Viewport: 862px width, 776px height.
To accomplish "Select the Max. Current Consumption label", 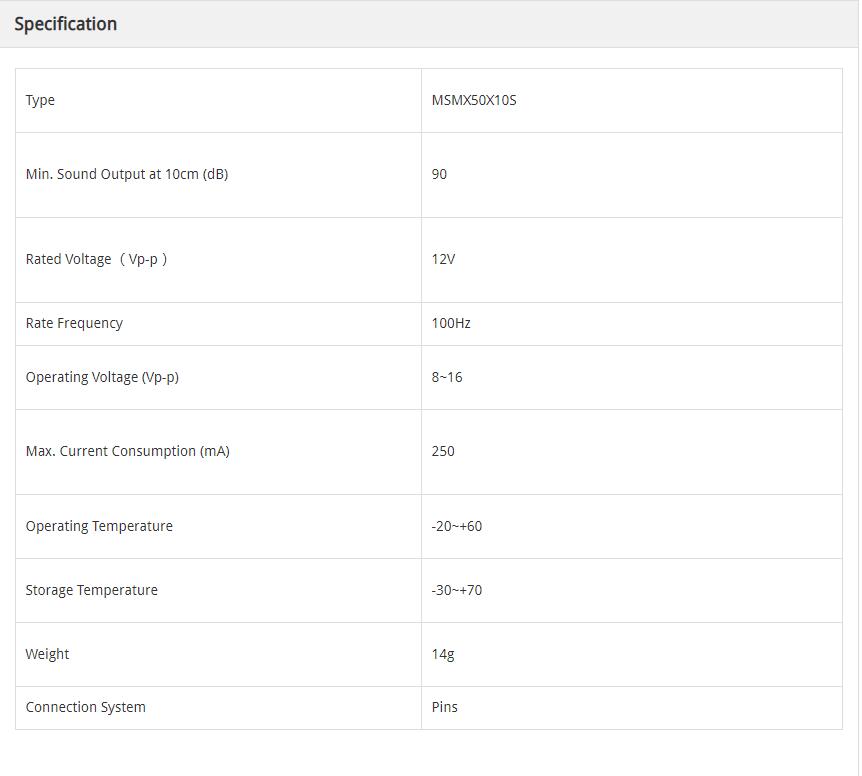I will click(128, 451).
